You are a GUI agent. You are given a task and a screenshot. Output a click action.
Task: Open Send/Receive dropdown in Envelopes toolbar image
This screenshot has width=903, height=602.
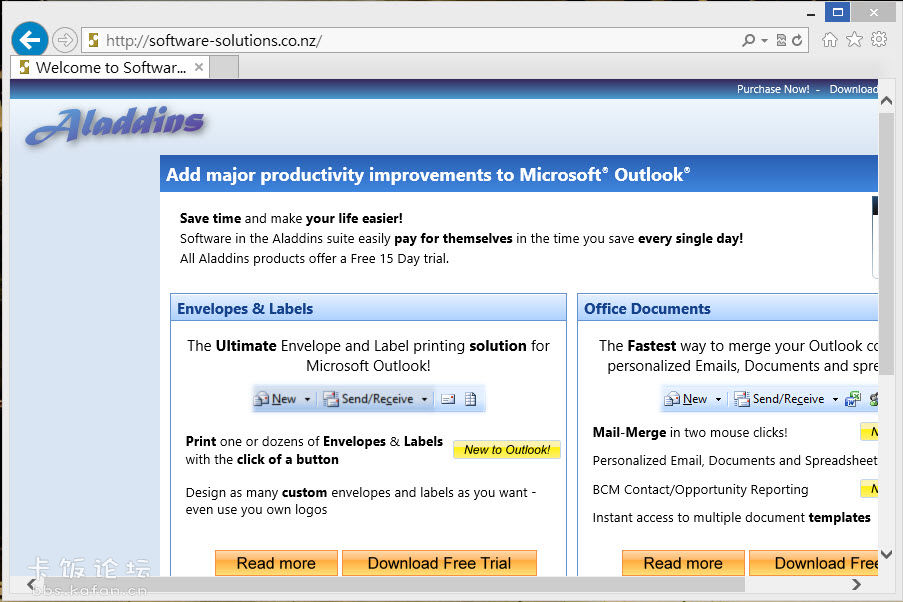click(424, 399)
